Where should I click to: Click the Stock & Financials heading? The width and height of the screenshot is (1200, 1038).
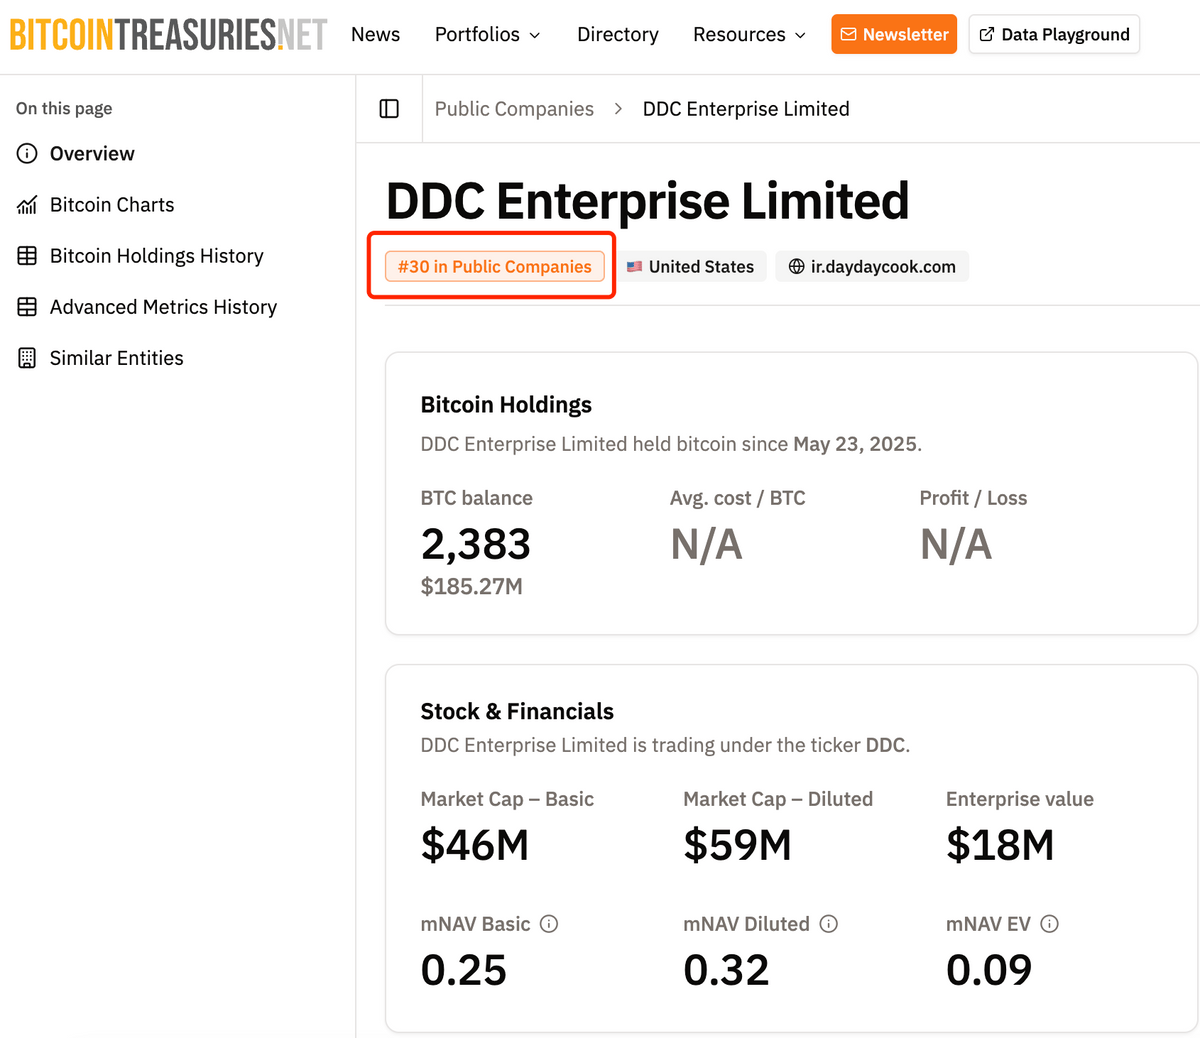[x=517, y=711]
